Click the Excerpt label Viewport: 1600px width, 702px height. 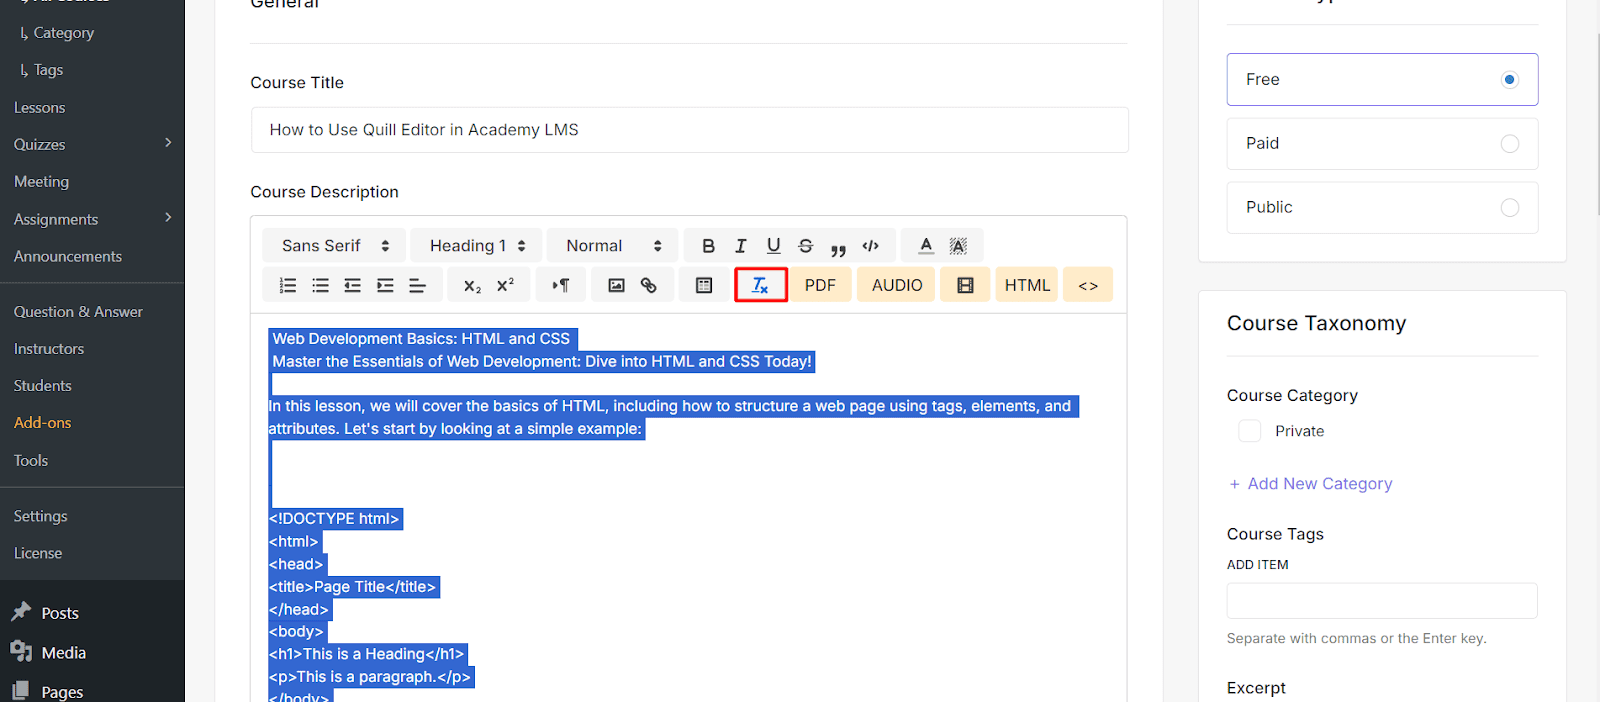pyautogui.click(x=1256, y=688)
